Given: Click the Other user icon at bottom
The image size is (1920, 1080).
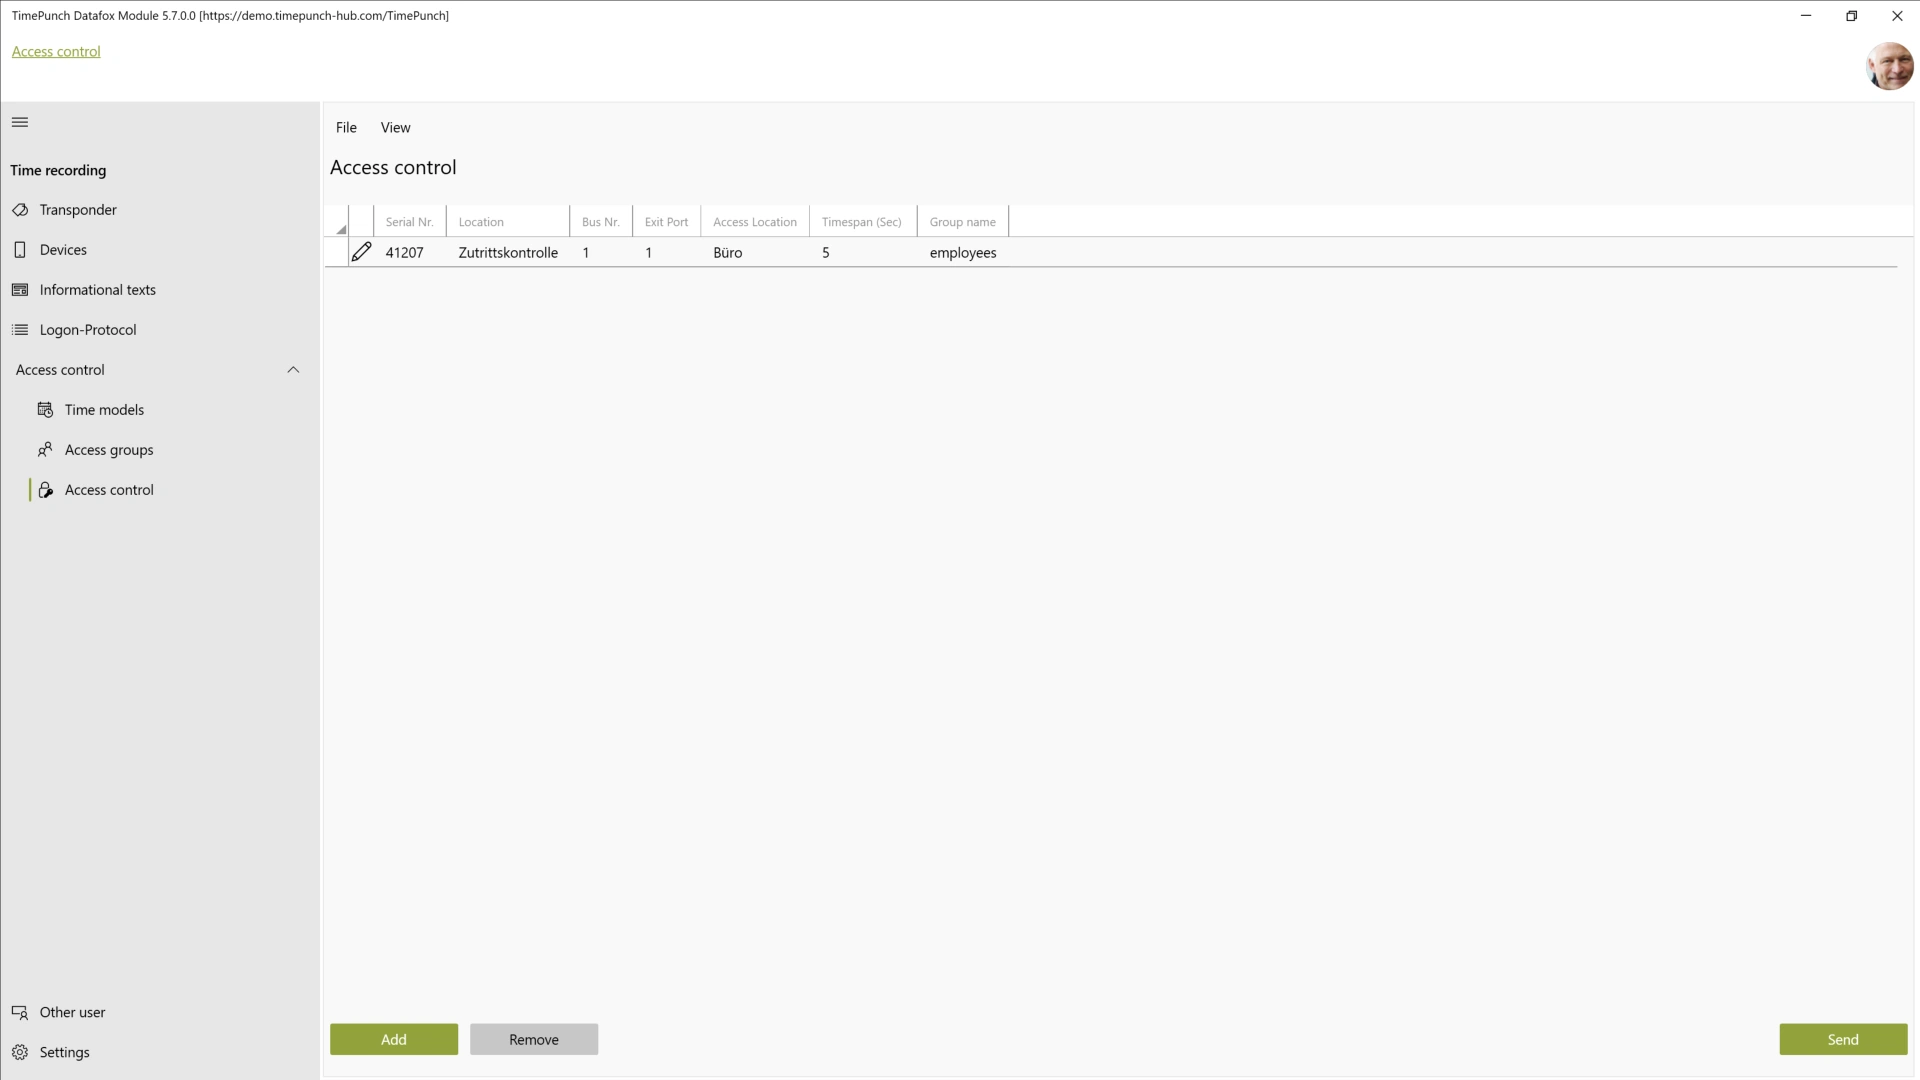Looking at the screenshot, I should coord(20,1011).
